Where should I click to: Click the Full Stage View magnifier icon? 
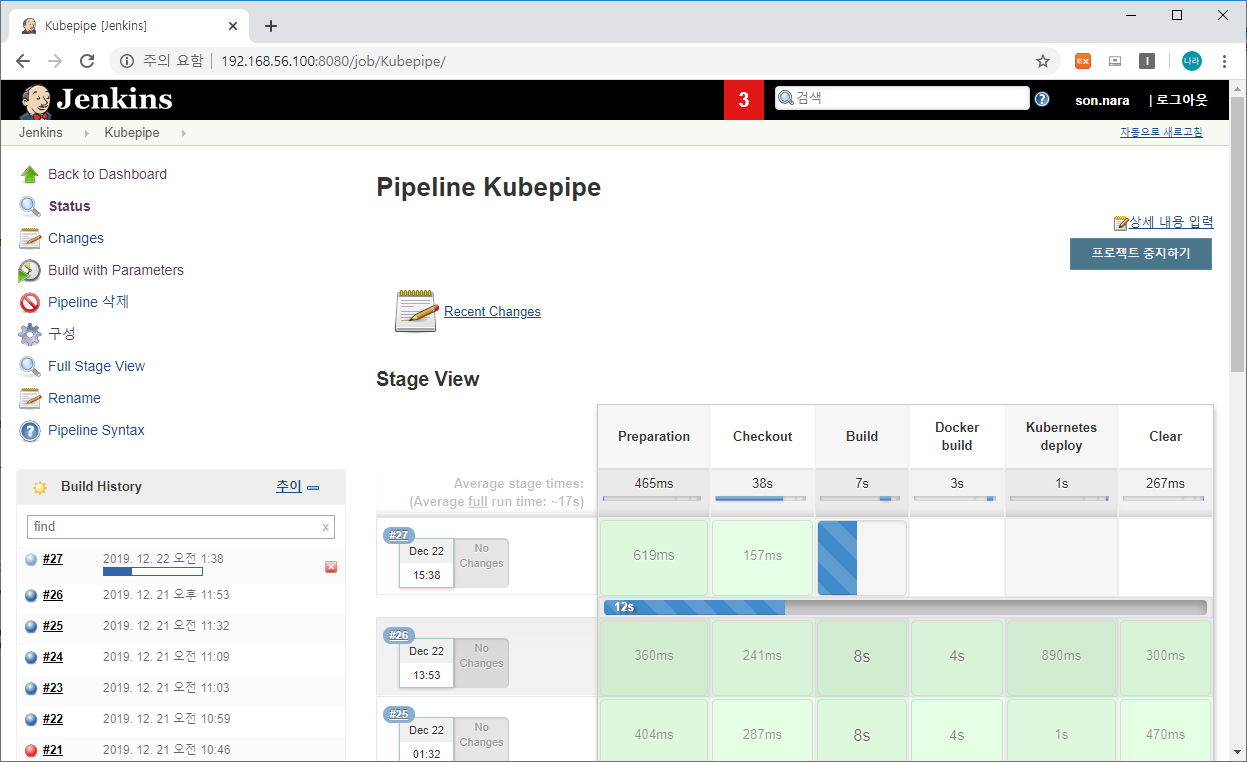[x=30, y=366]
